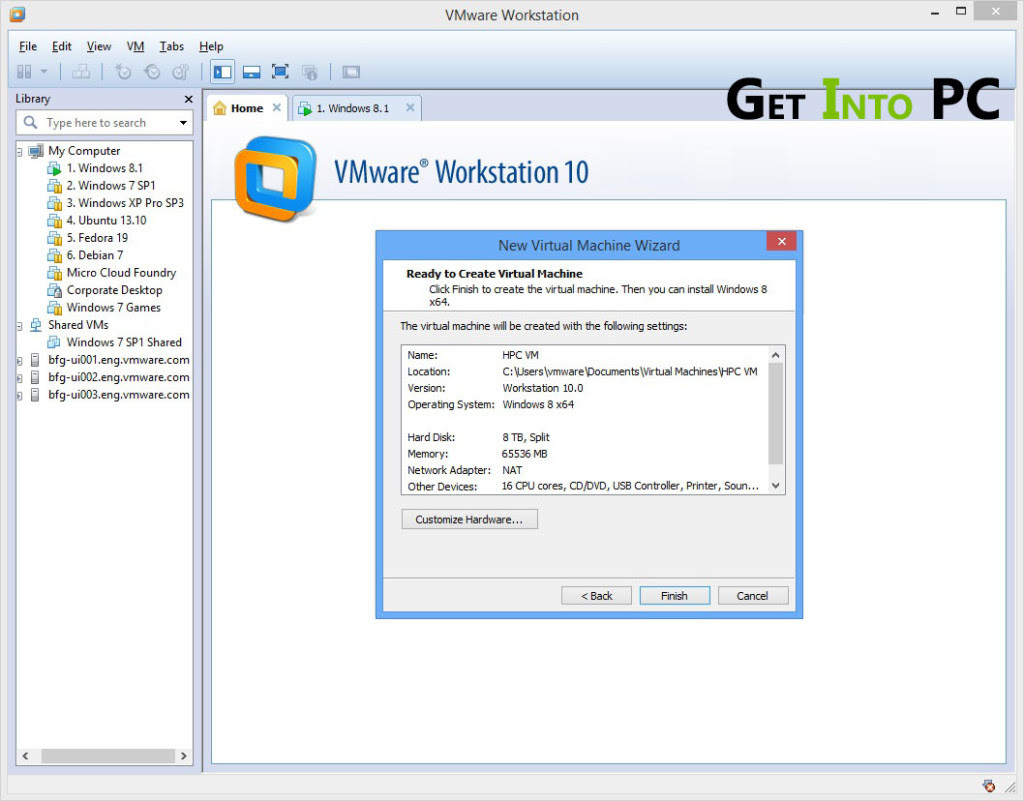Click the take snapshot toolbar icon
This screenshot has width=1024, height=801.
123,72
